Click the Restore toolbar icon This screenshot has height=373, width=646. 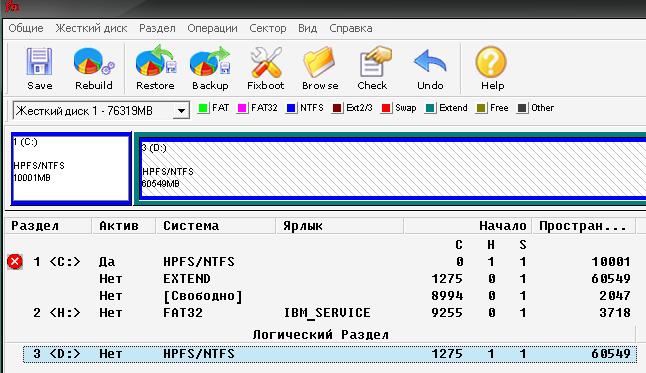(x=155, y=61)
